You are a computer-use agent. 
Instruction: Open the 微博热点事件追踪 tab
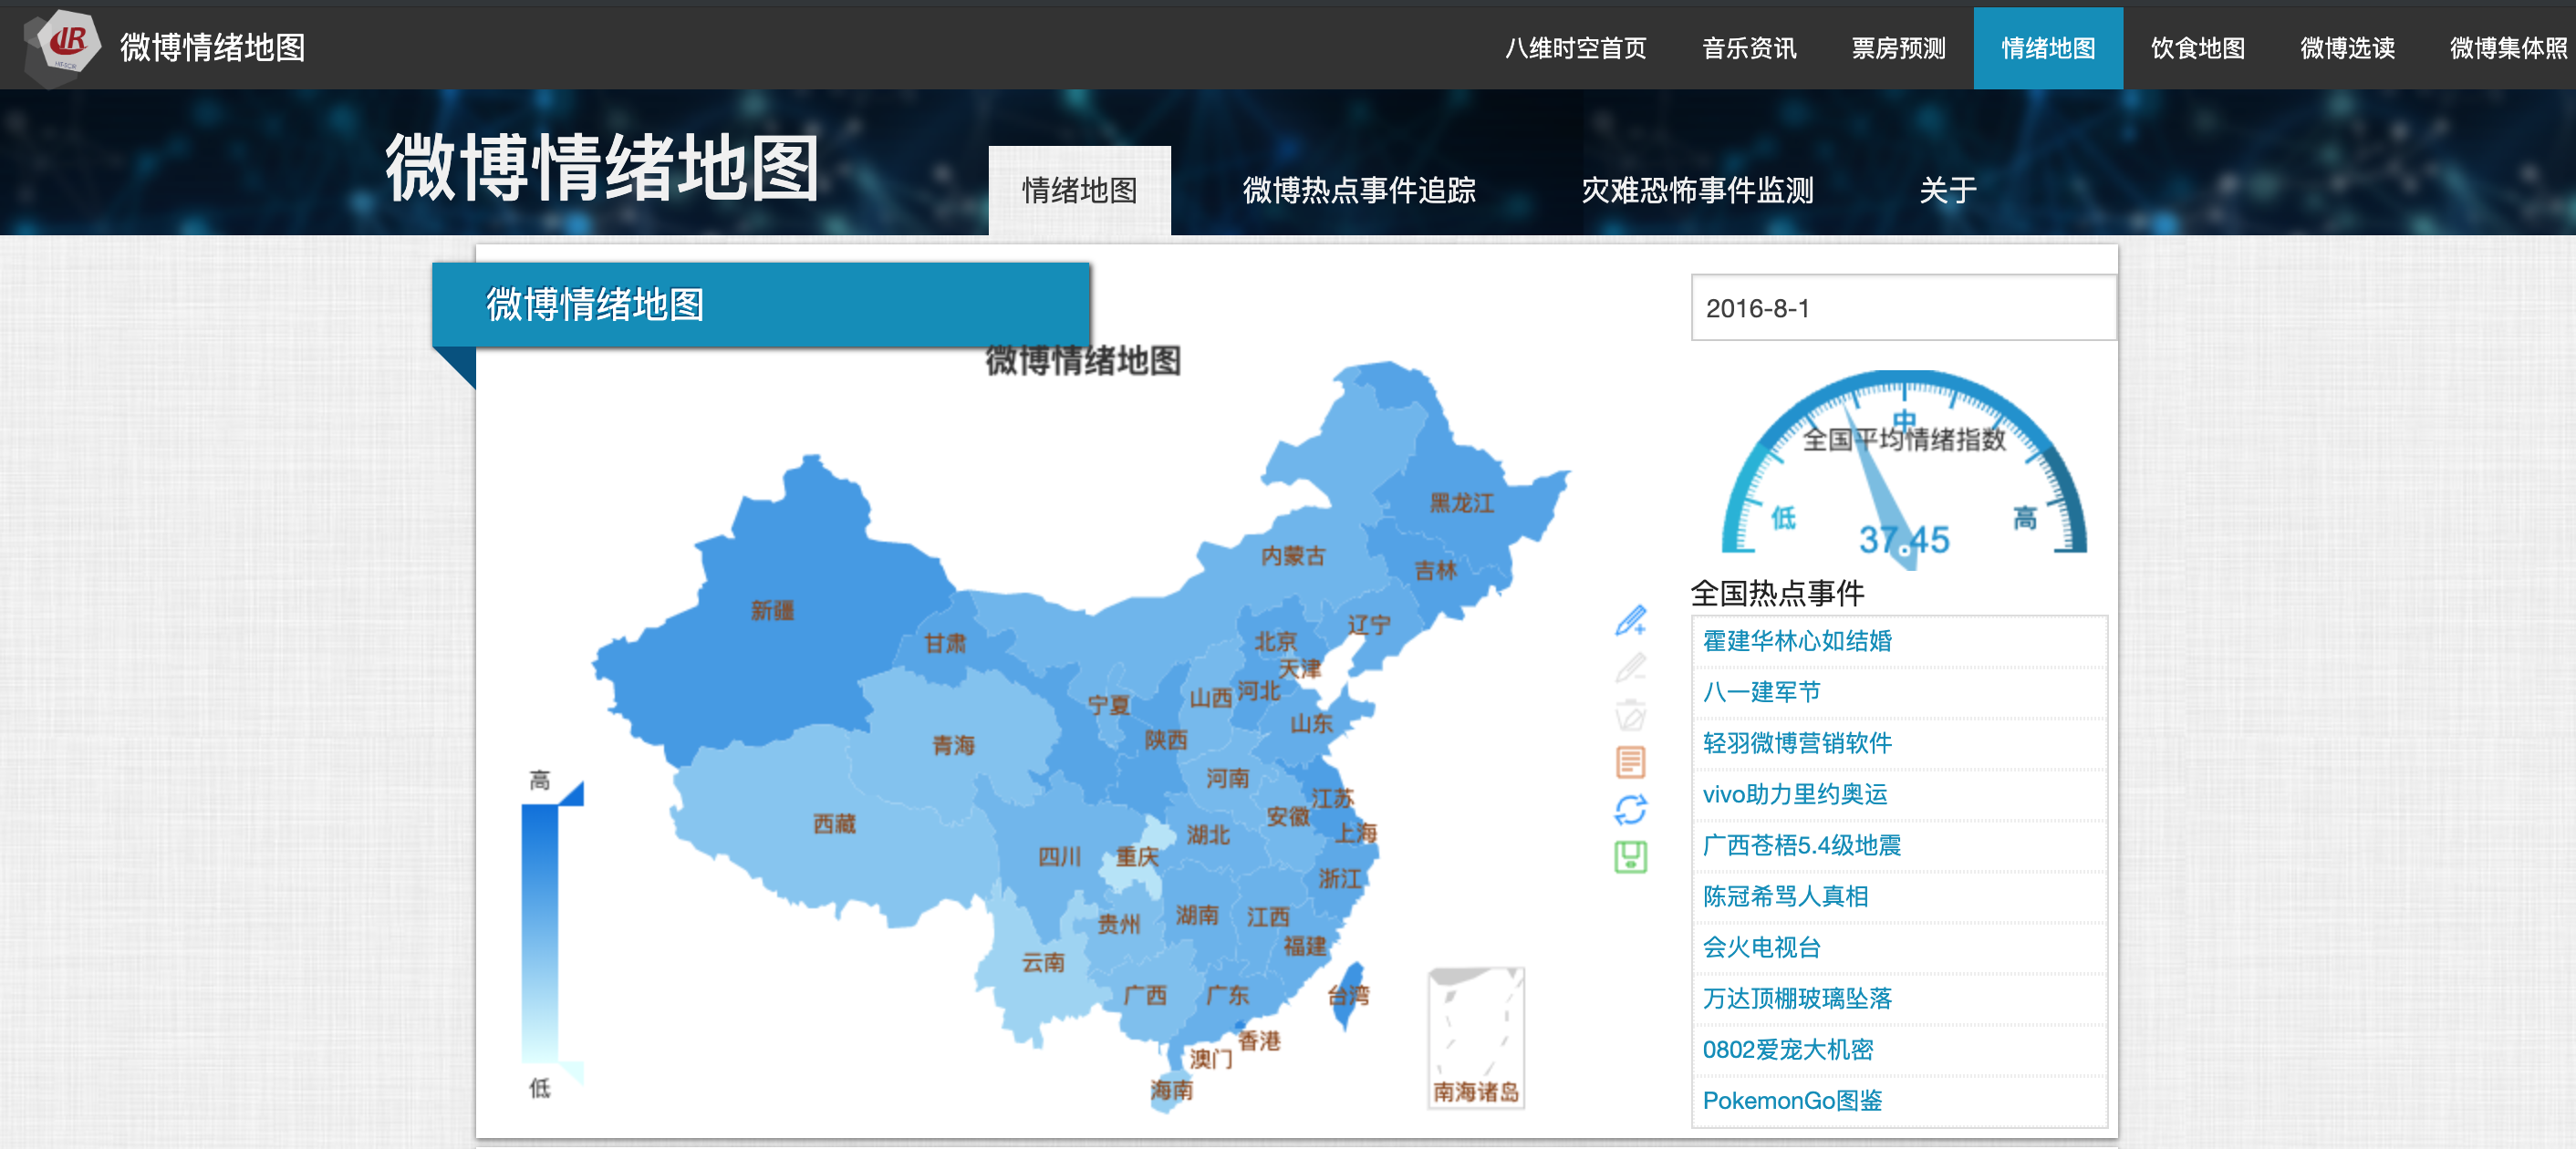[x=1358, y=190]
